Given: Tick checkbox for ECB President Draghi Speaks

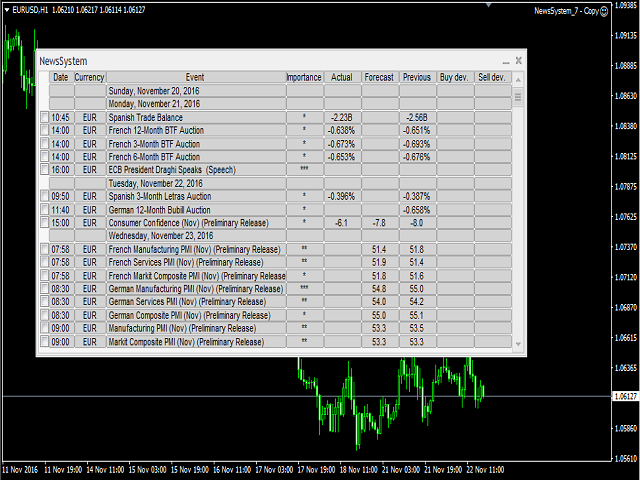Looking at the screenshot, I should pyautogui.click(x=44, y=170).
